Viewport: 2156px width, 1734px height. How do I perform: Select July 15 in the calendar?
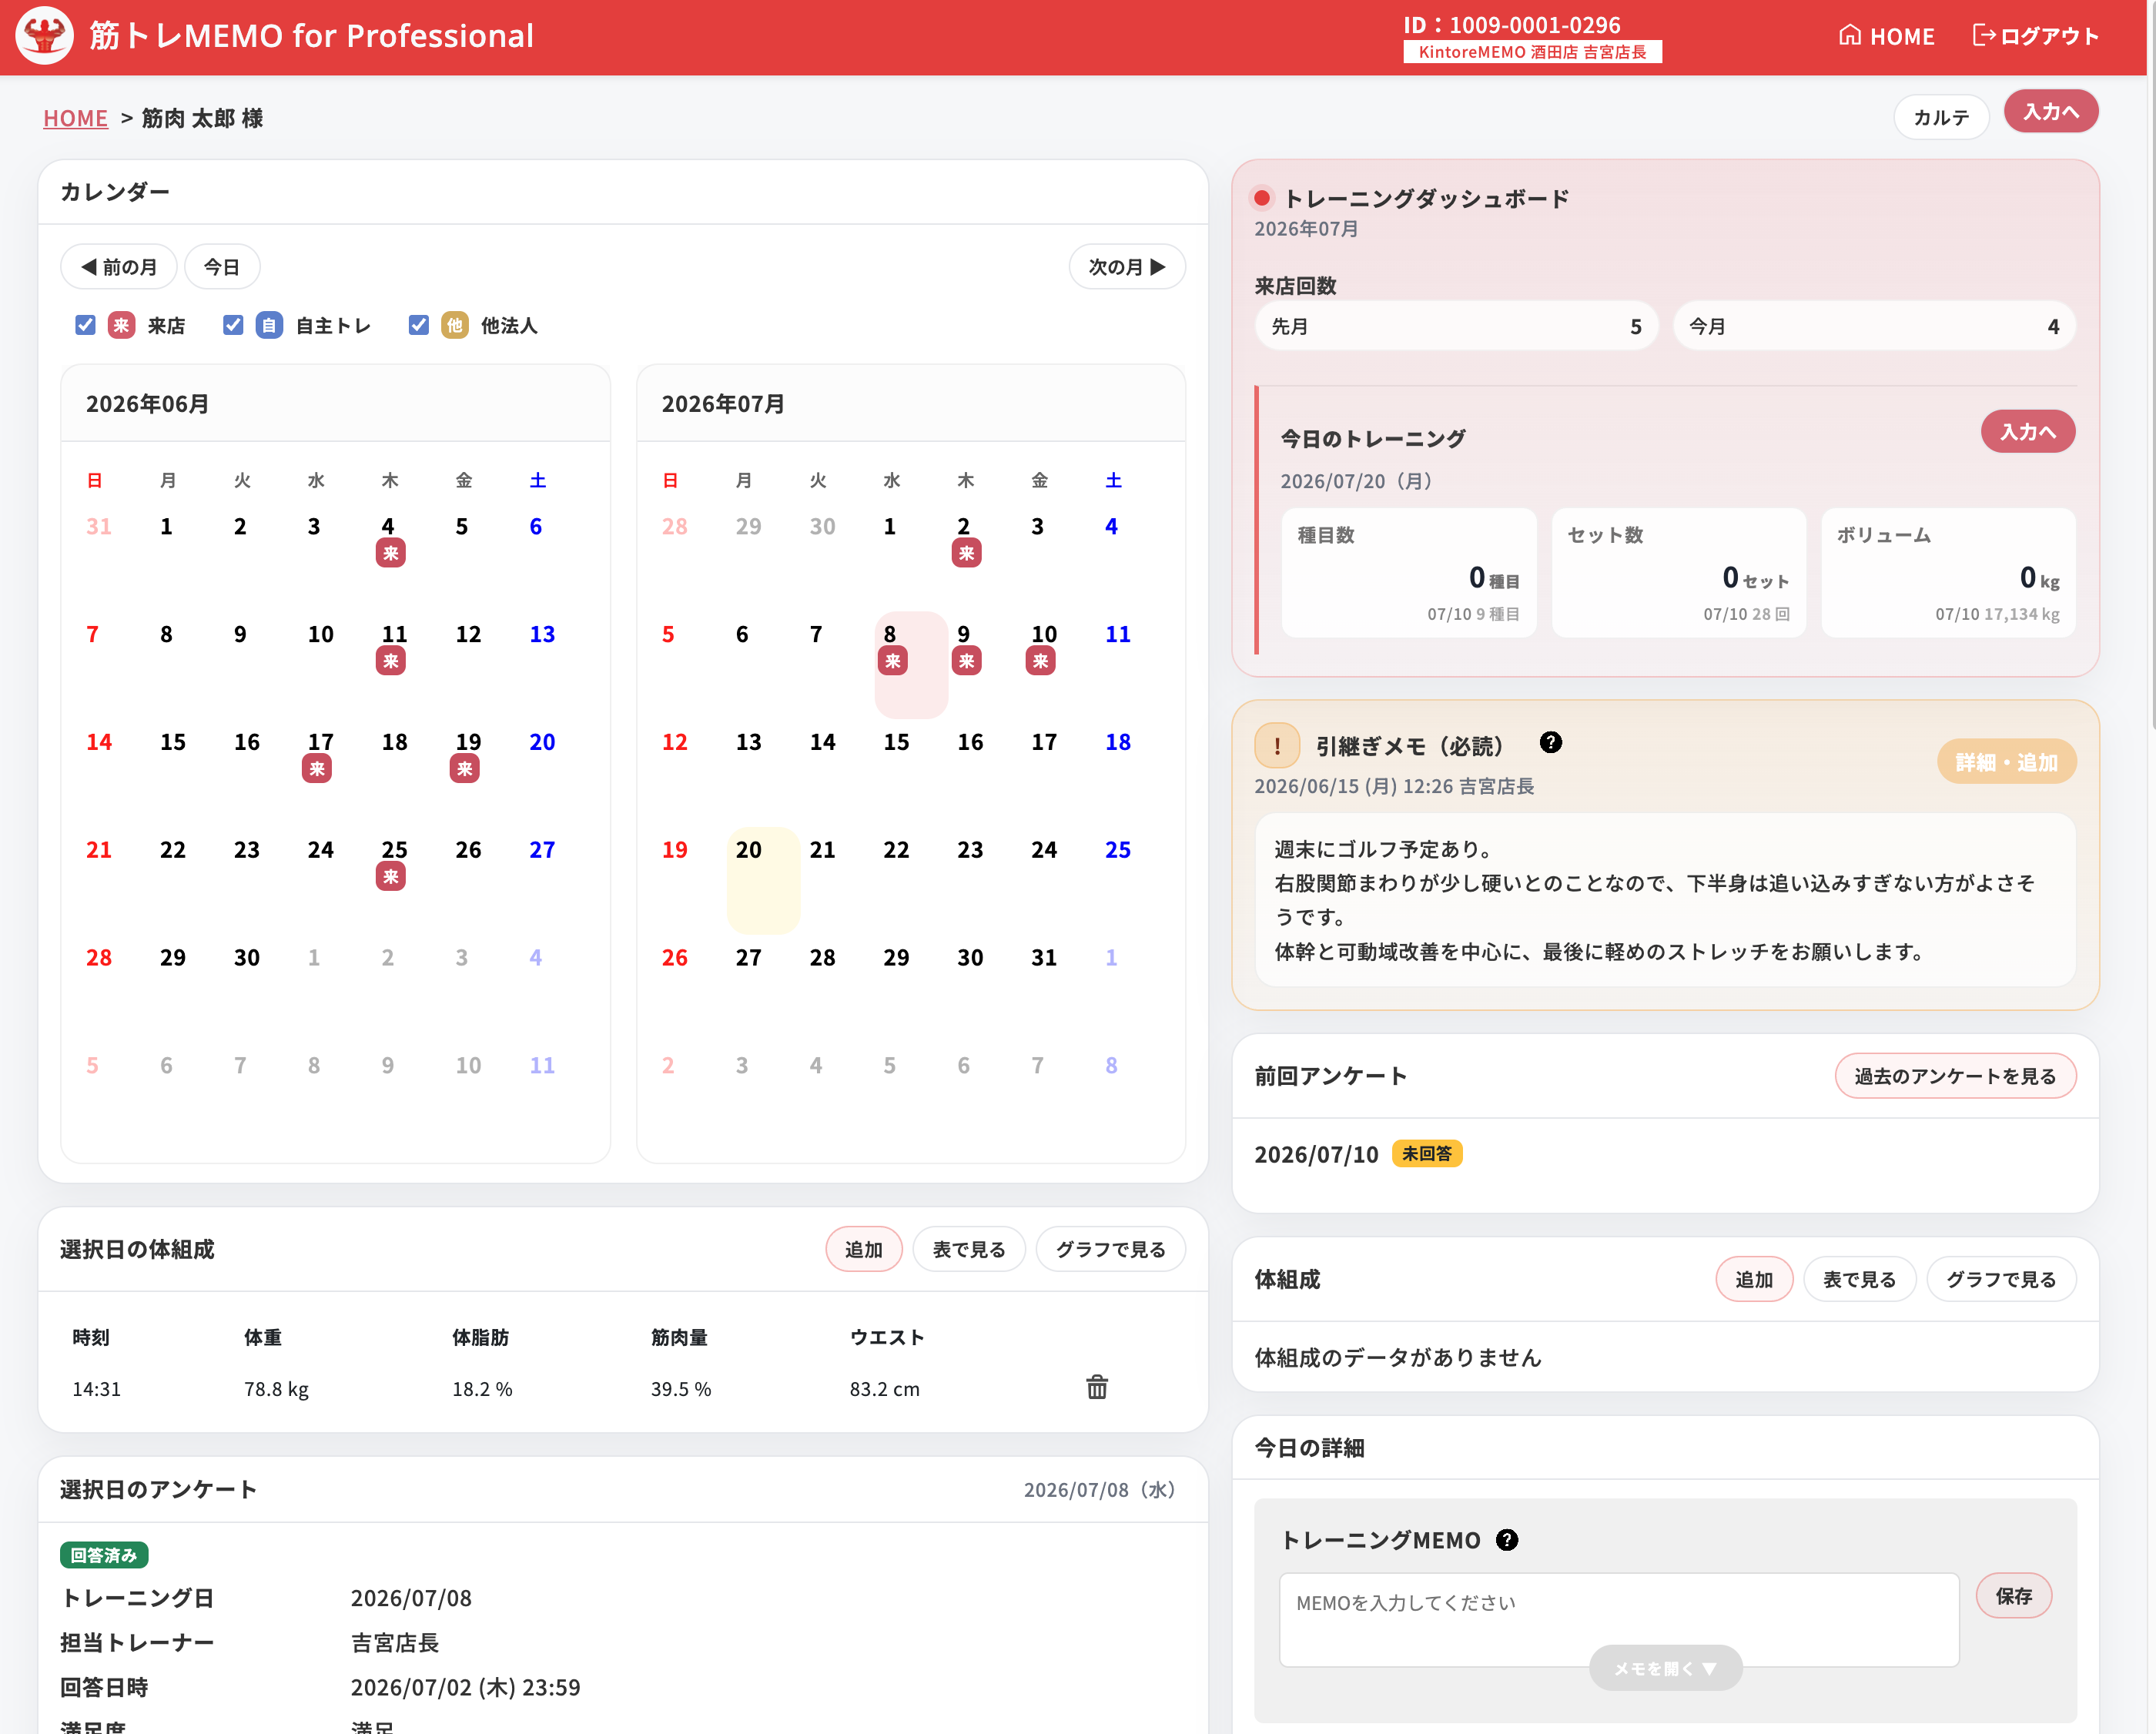896,742
